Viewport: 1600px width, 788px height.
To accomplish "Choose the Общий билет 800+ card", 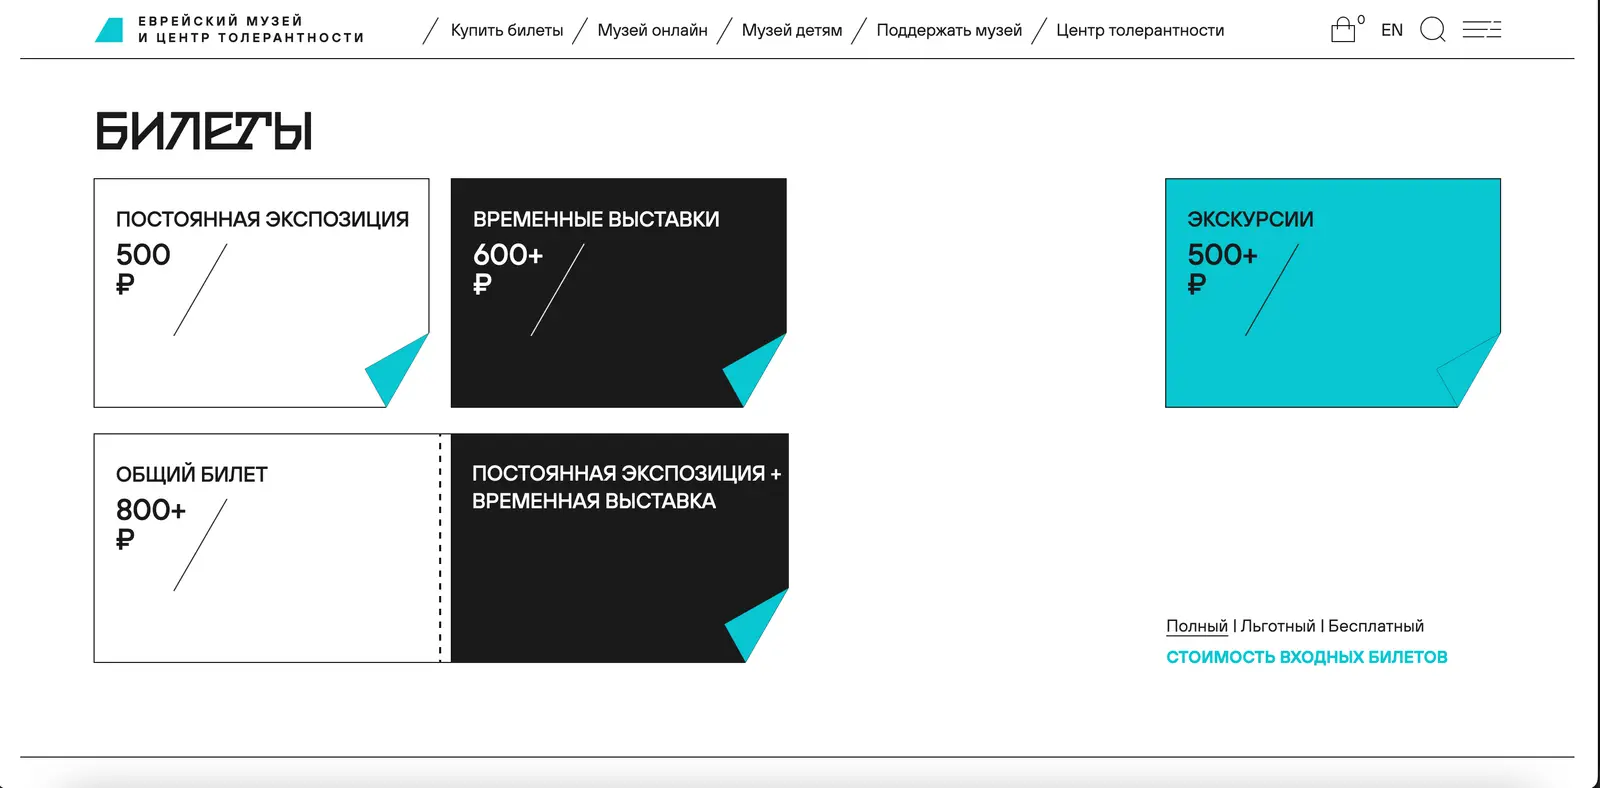I will coord(267,548).
